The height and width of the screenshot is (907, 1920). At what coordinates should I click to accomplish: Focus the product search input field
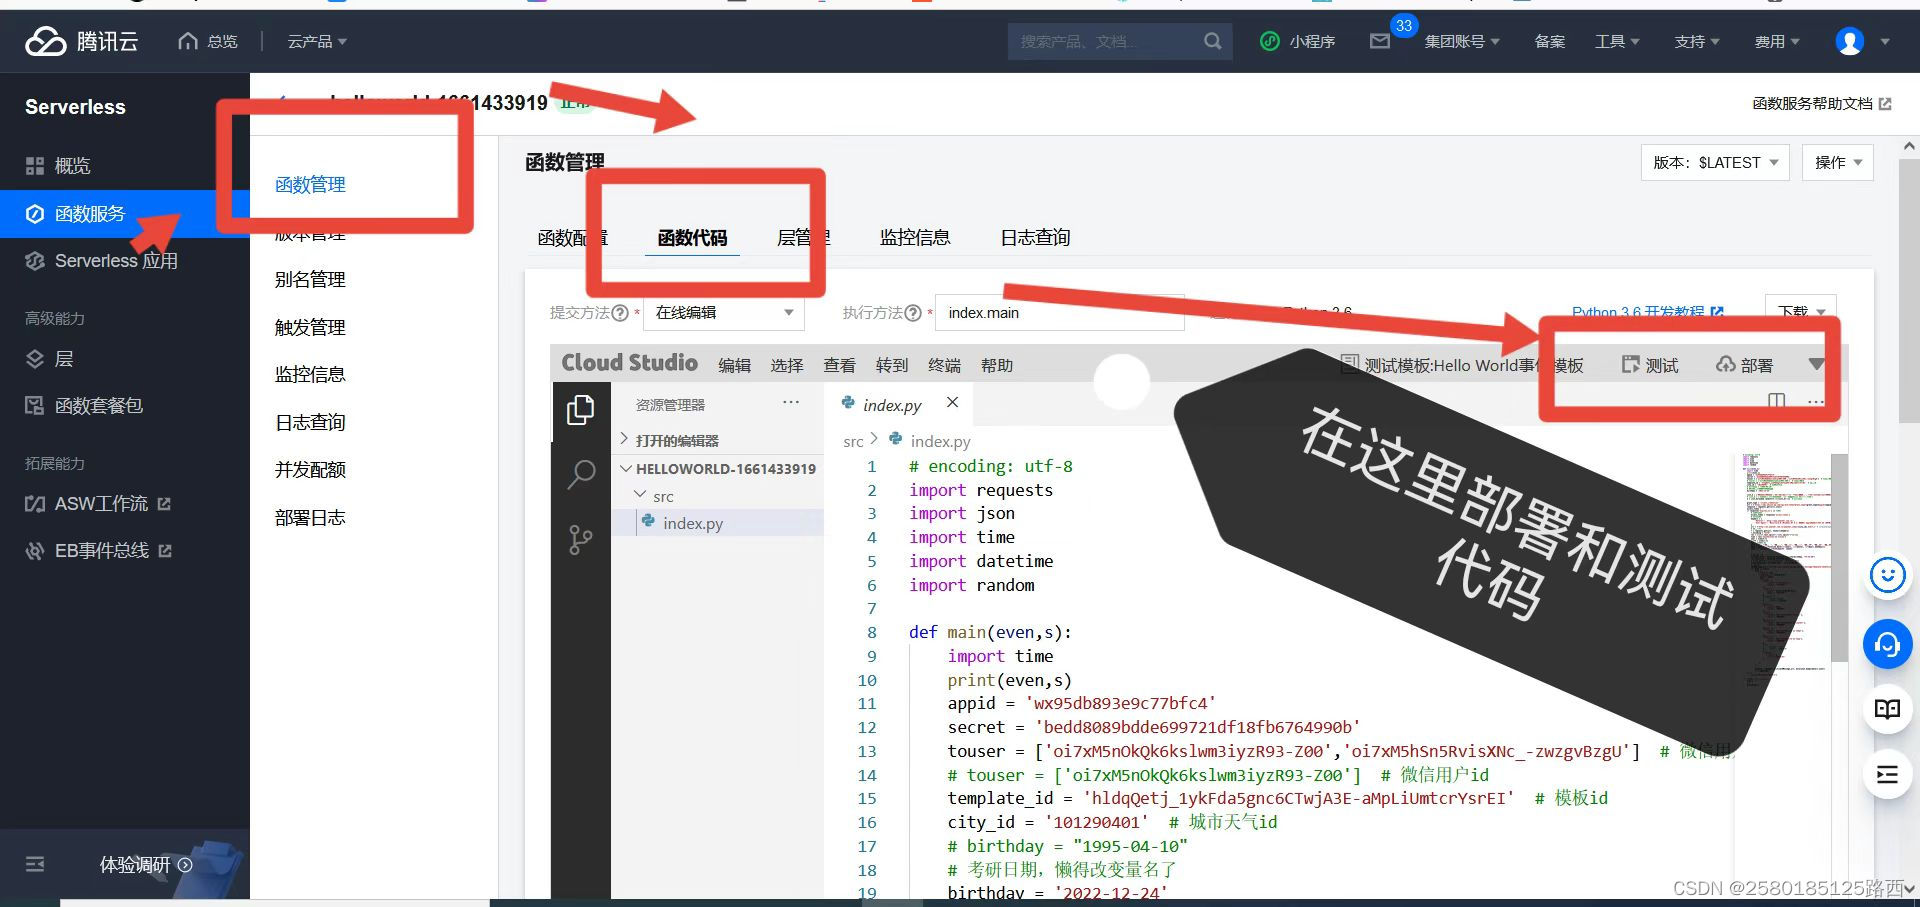pos(1105,41)
